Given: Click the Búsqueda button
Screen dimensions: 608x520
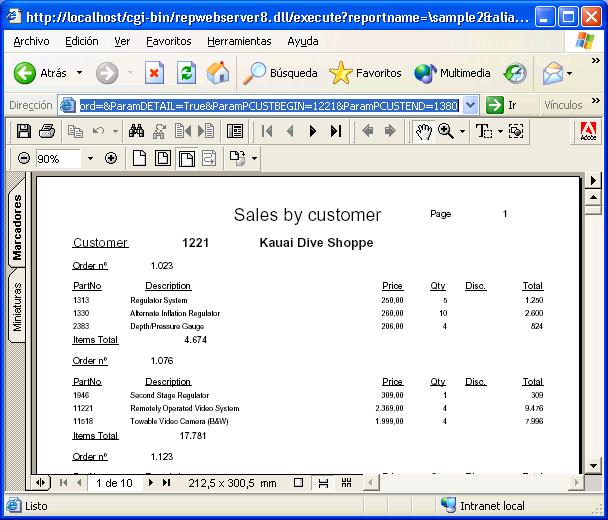Looking at the screenshot, I should point(282,73).
